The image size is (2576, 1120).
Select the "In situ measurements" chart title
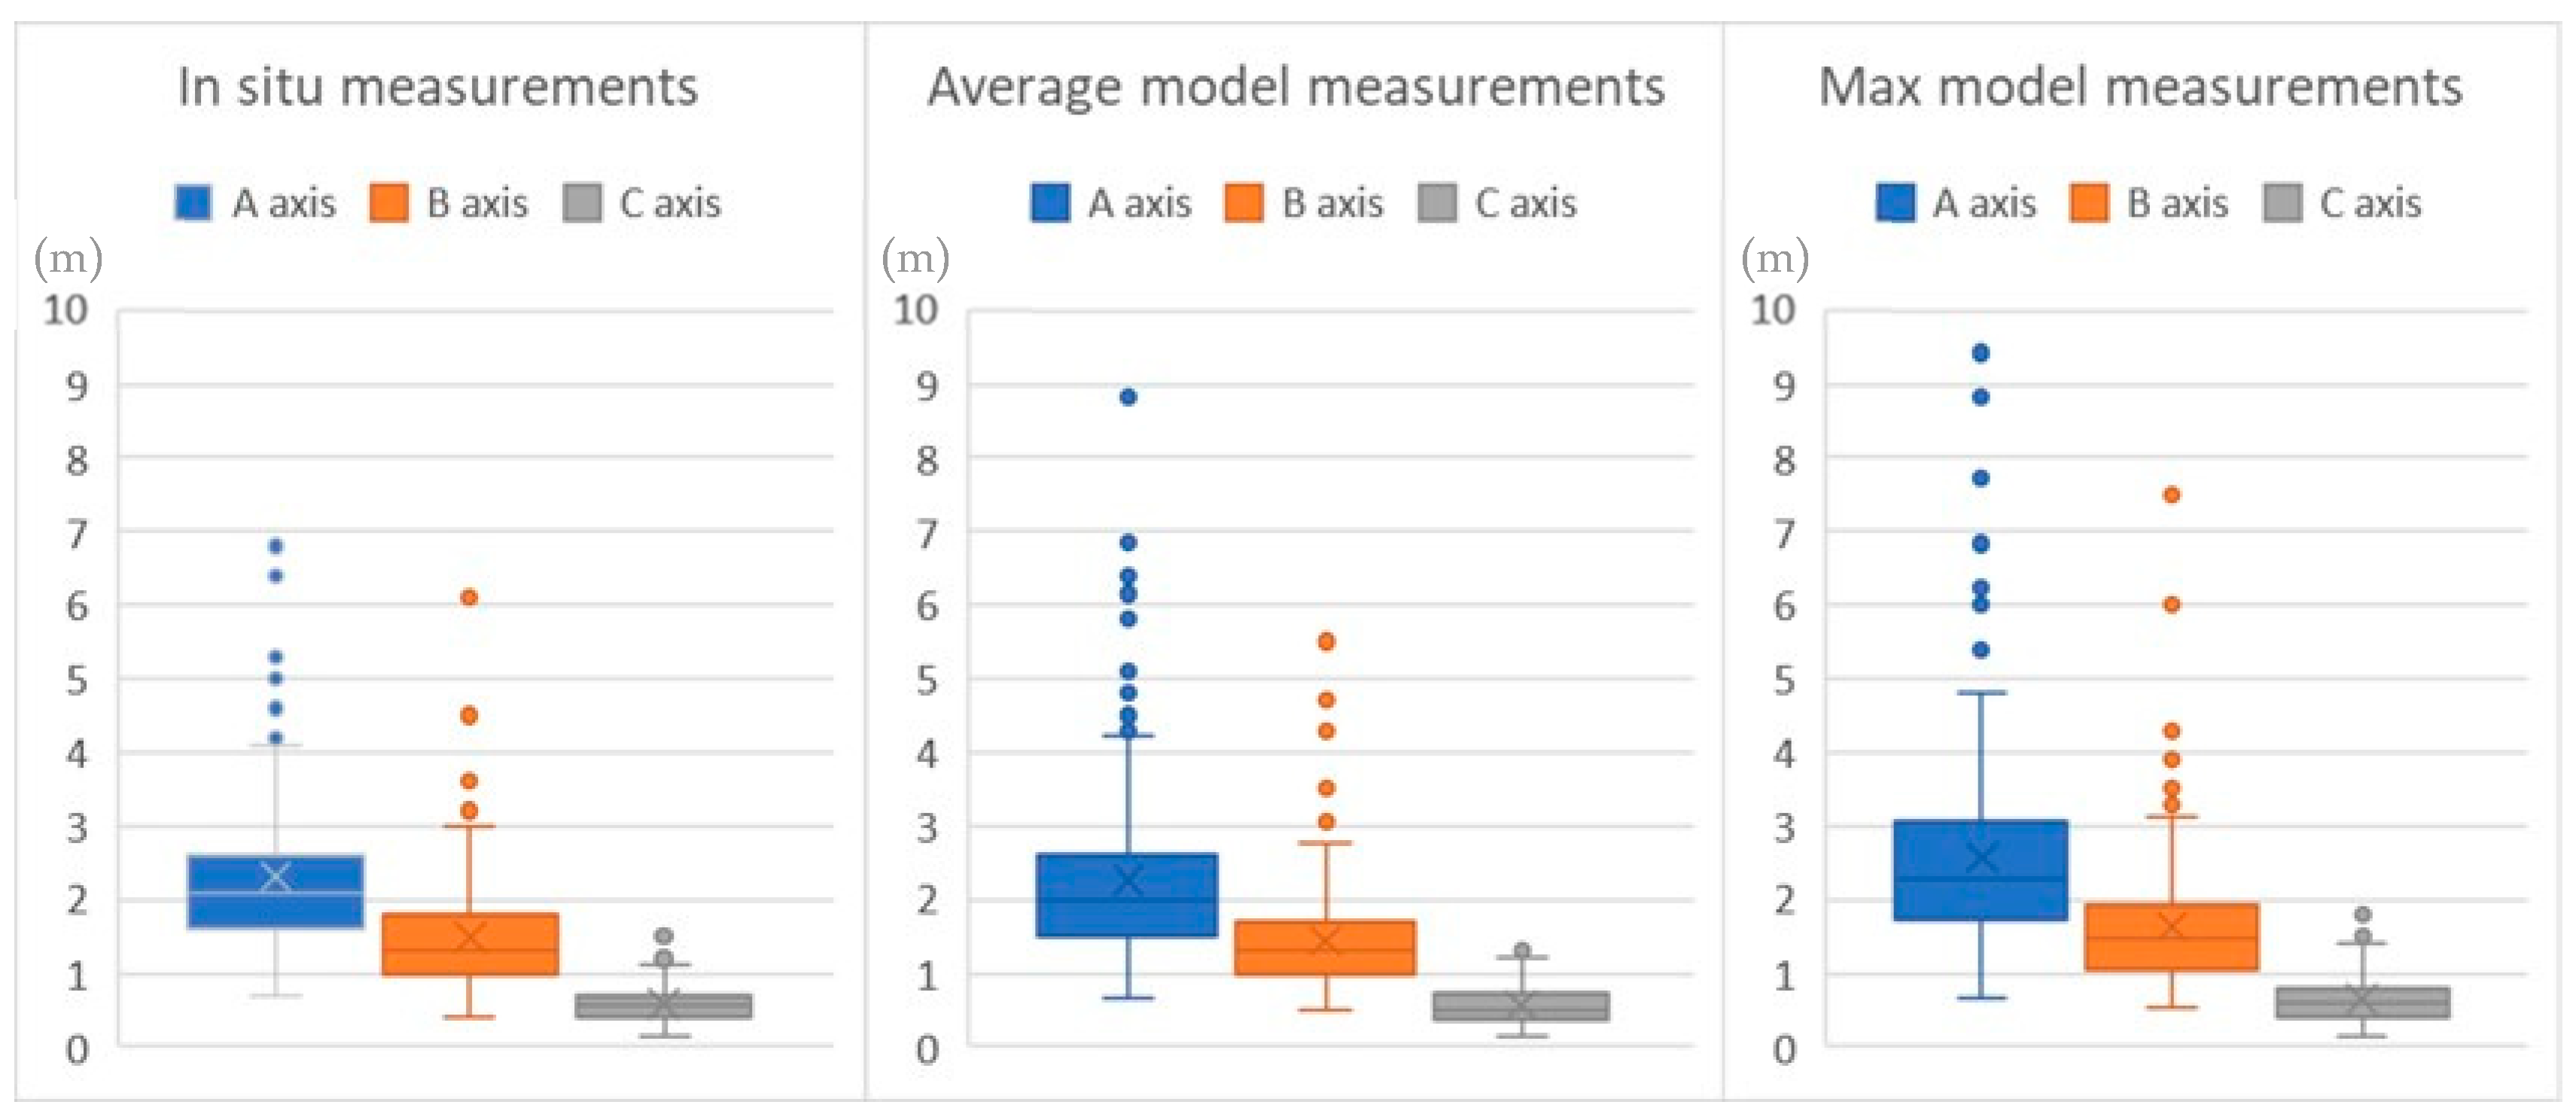pos(438,87)
